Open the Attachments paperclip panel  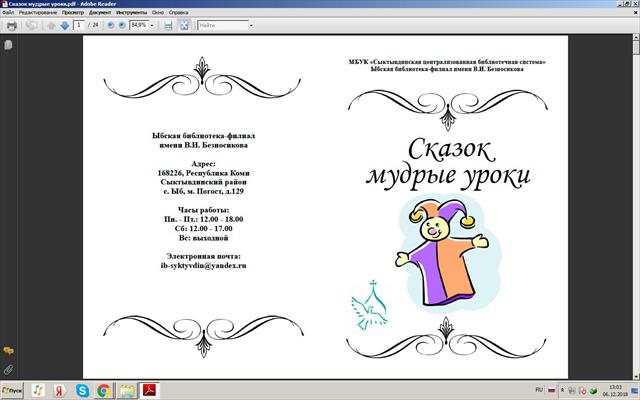[7, 369]
